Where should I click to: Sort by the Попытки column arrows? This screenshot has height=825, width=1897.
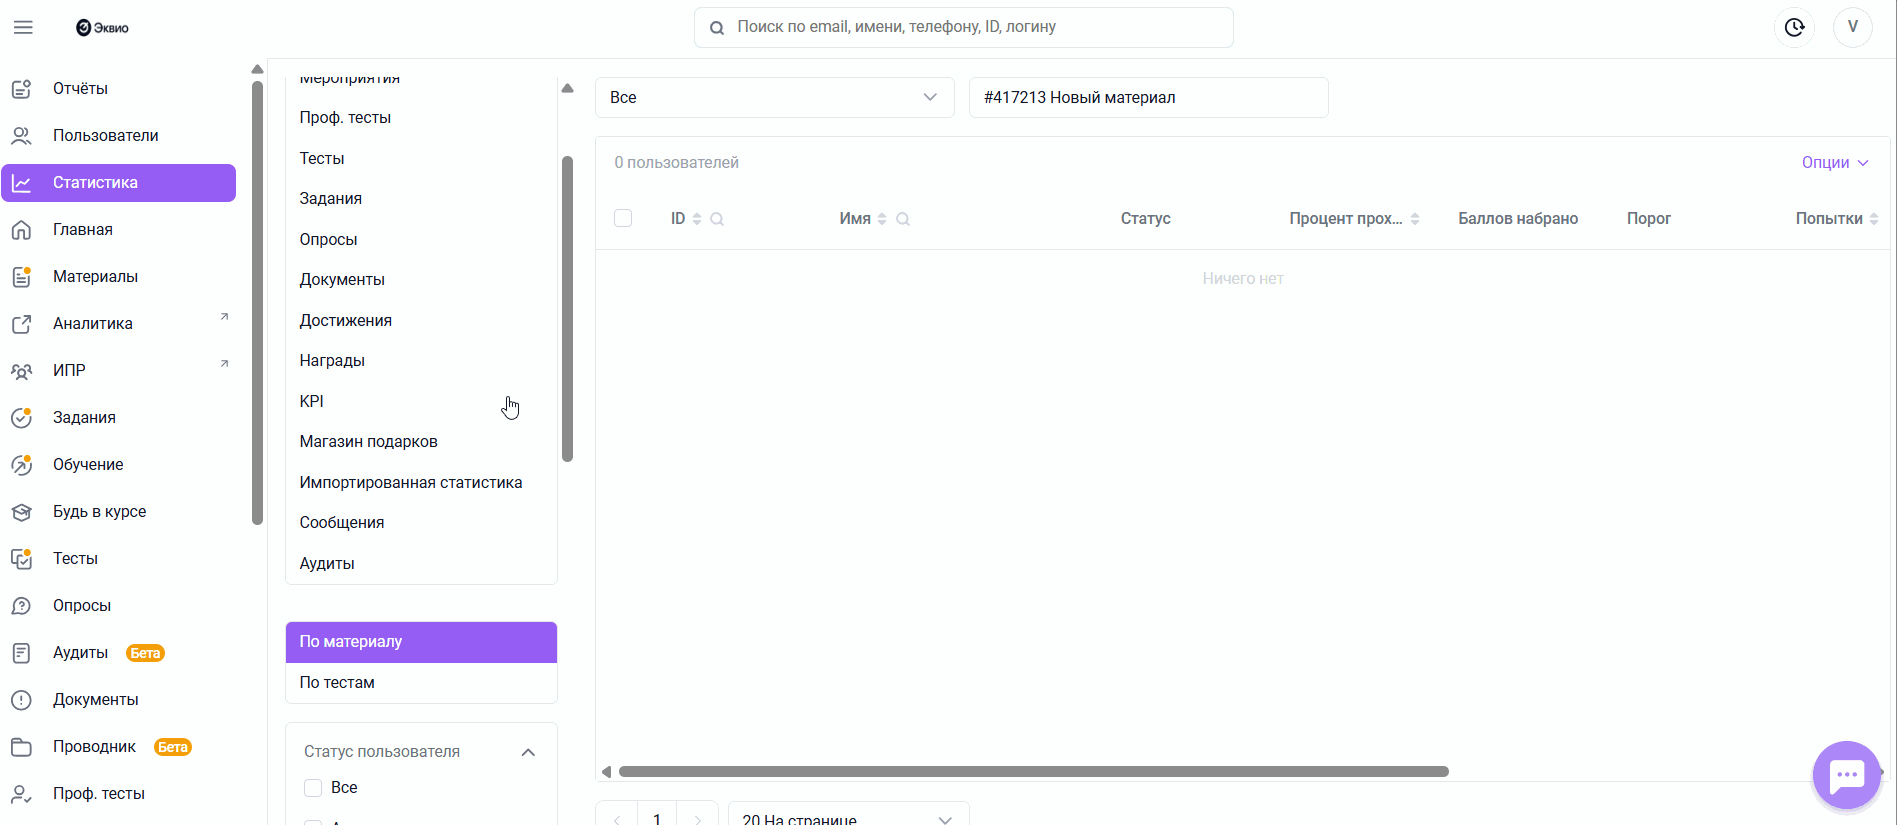(x=1873, y=219)
